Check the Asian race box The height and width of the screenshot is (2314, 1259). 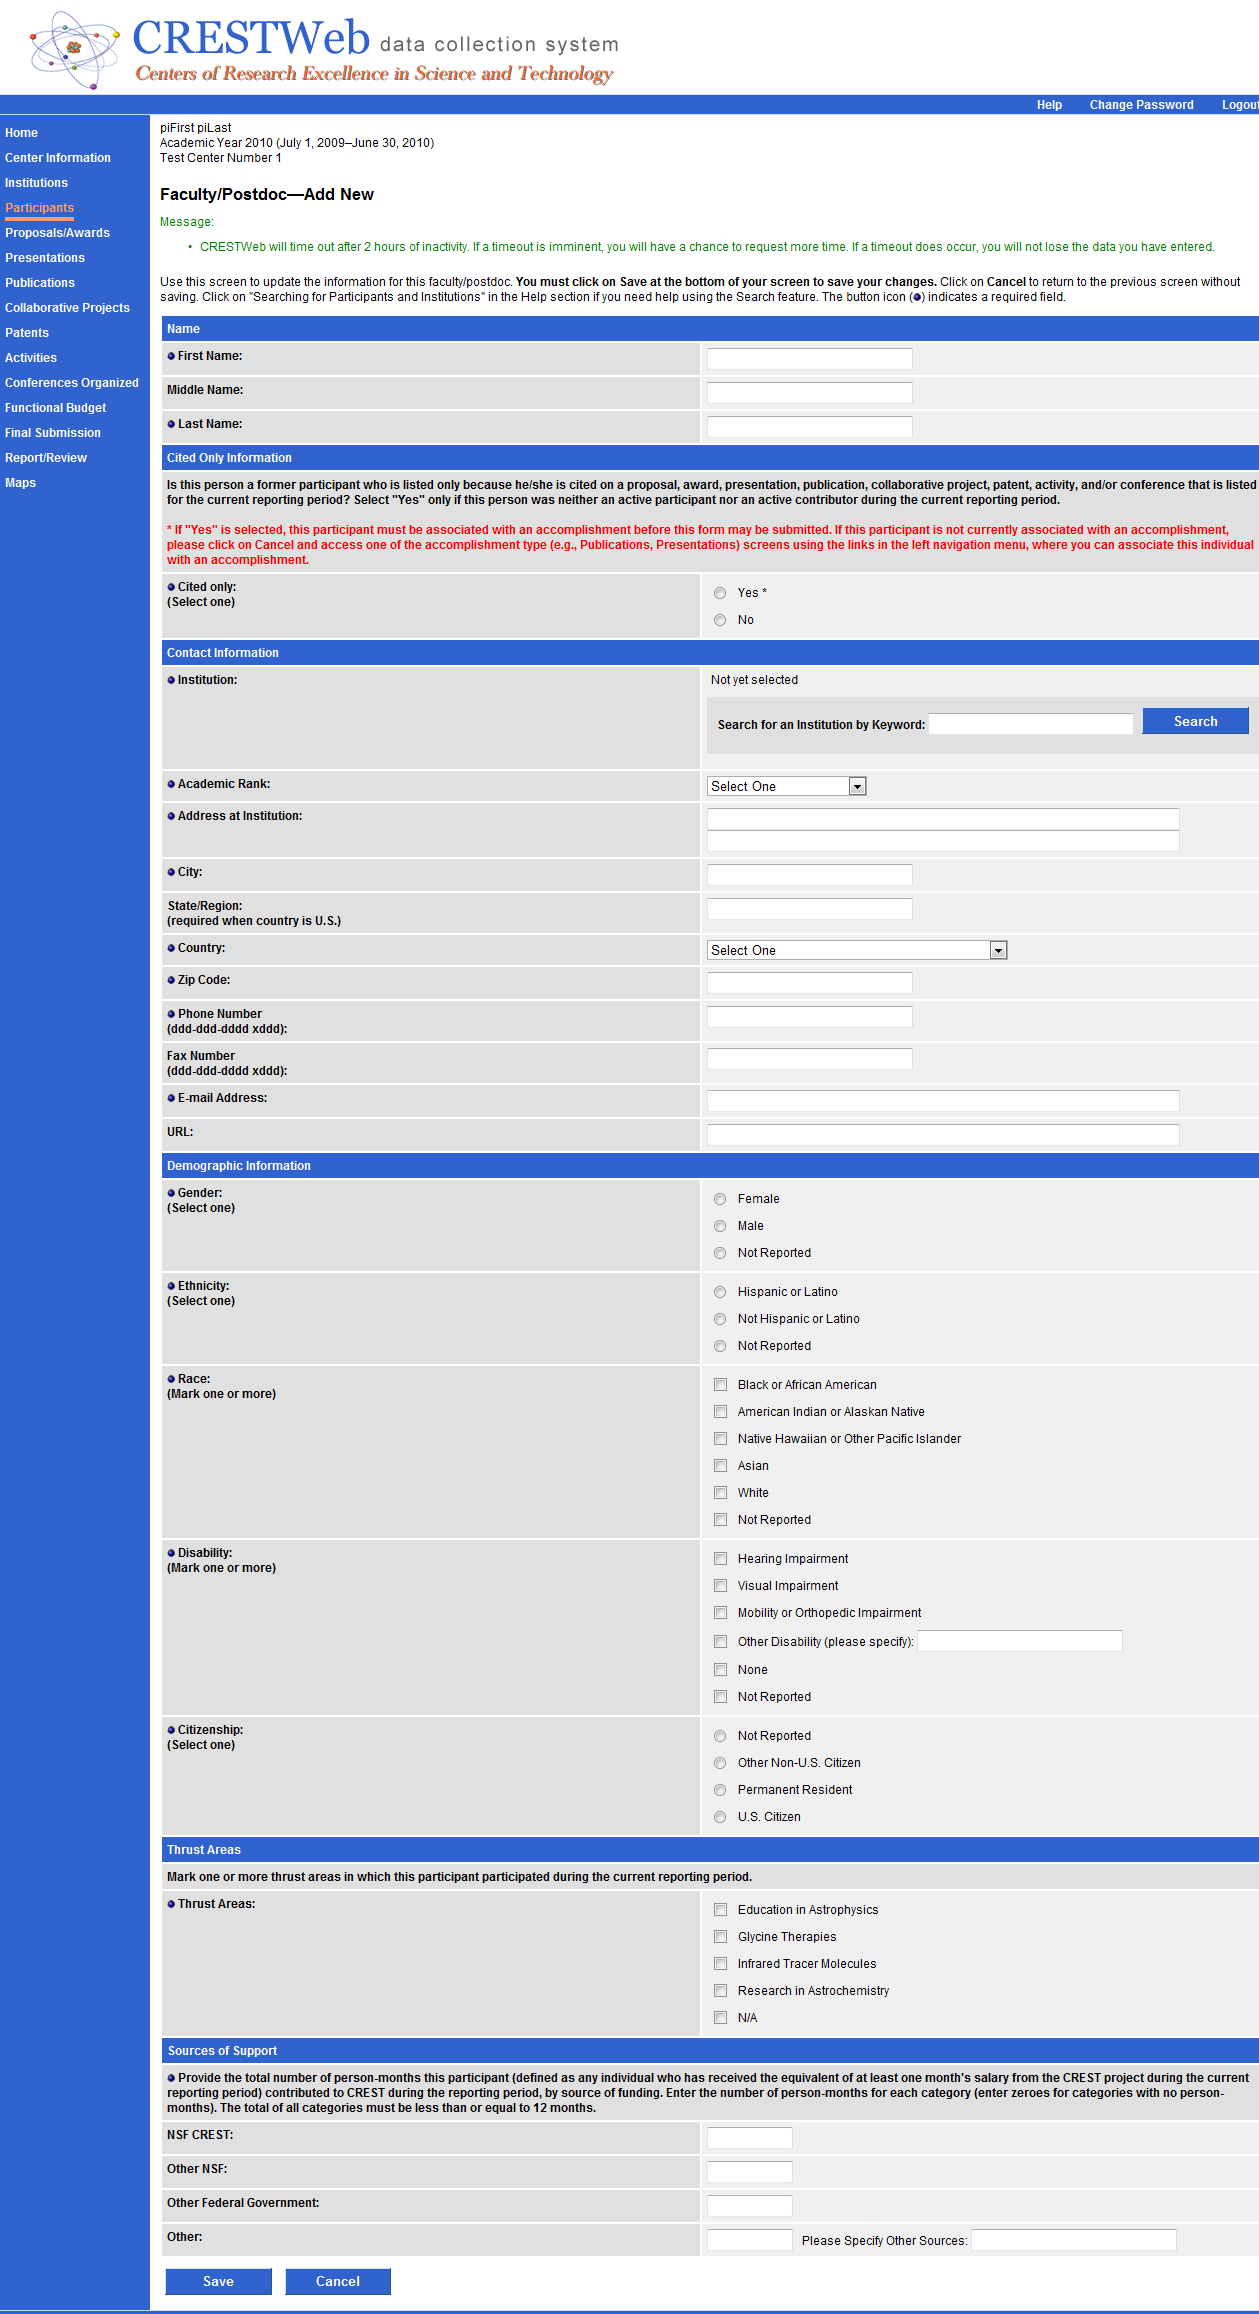click(x=720, y=1466)
